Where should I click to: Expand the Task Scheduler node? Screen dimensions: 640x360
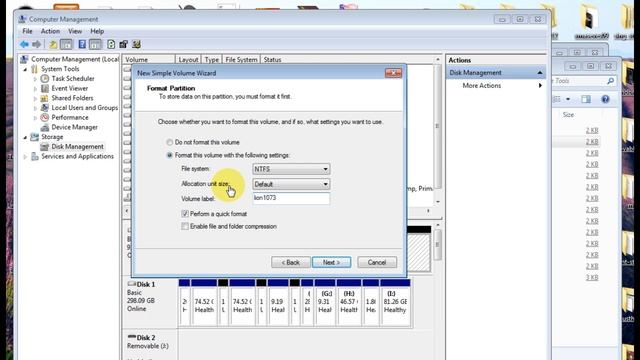36,79
